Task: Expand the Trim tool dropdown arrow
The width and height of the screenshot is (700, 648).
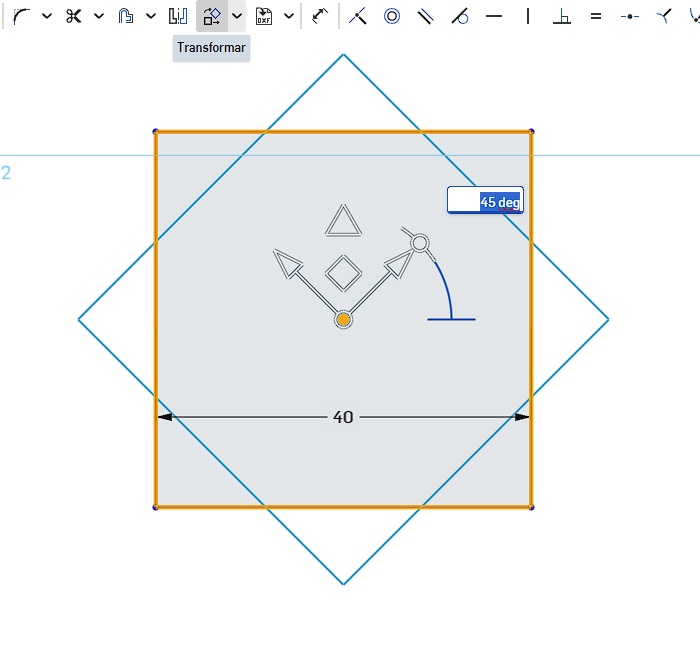Action: (x=98, y=16)
